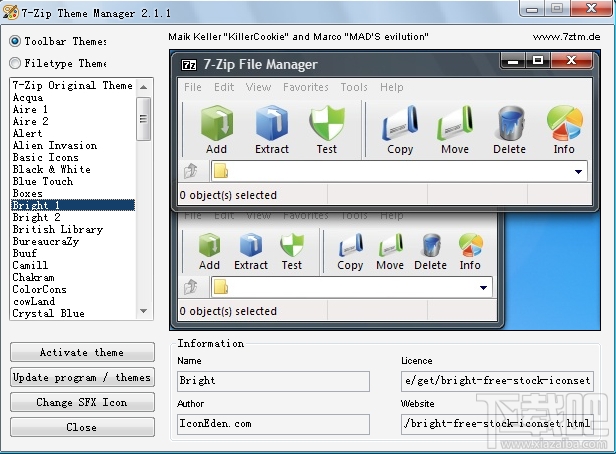Click yellow folder icon in small preview address bar
This screenshot has width=616, height=454.
221,287
